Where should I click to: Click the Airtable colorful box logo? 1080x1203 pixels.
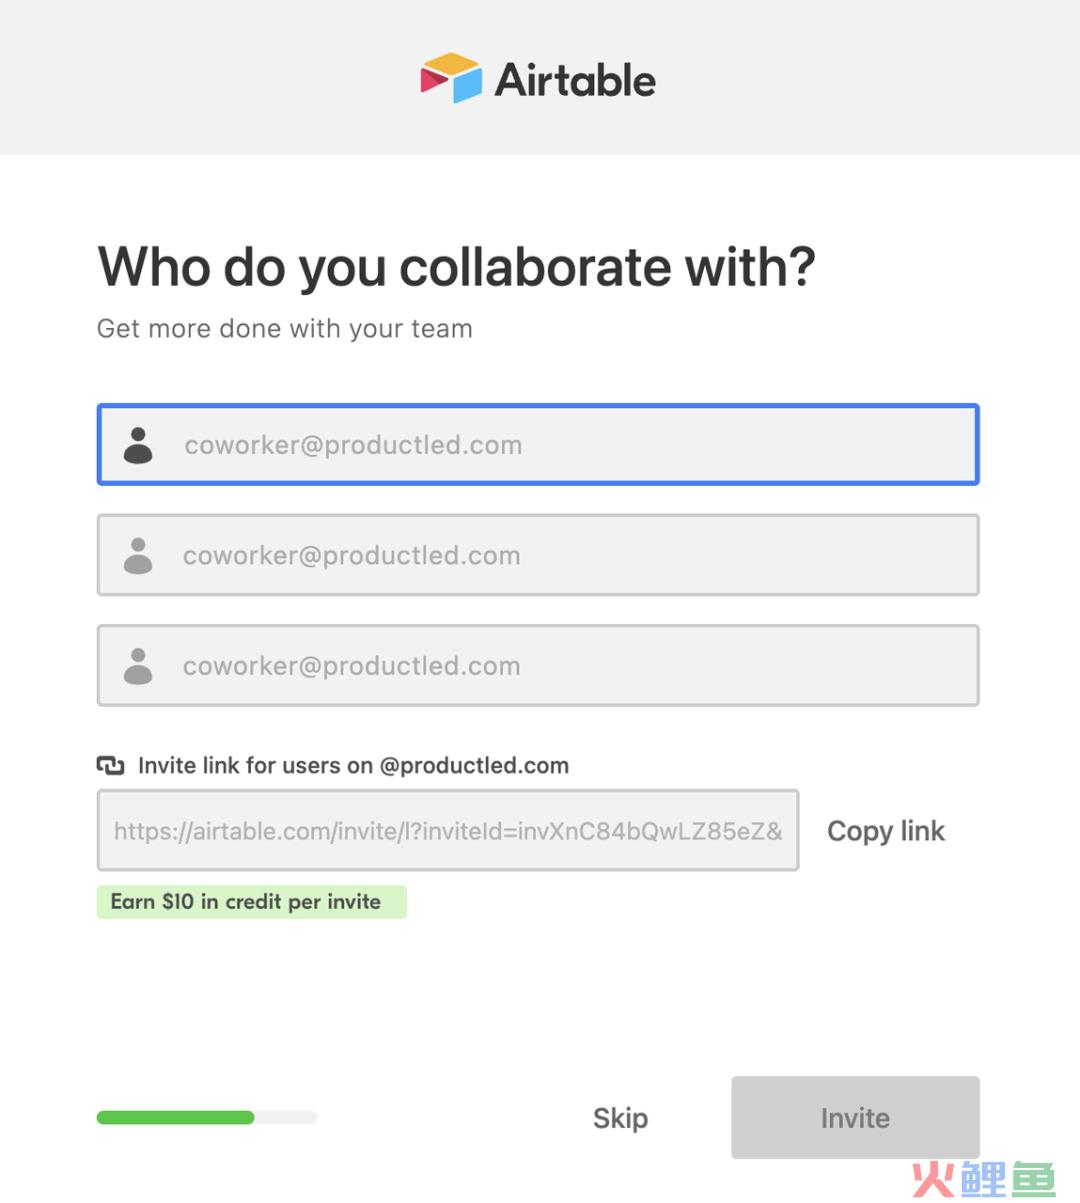(451, 78)
